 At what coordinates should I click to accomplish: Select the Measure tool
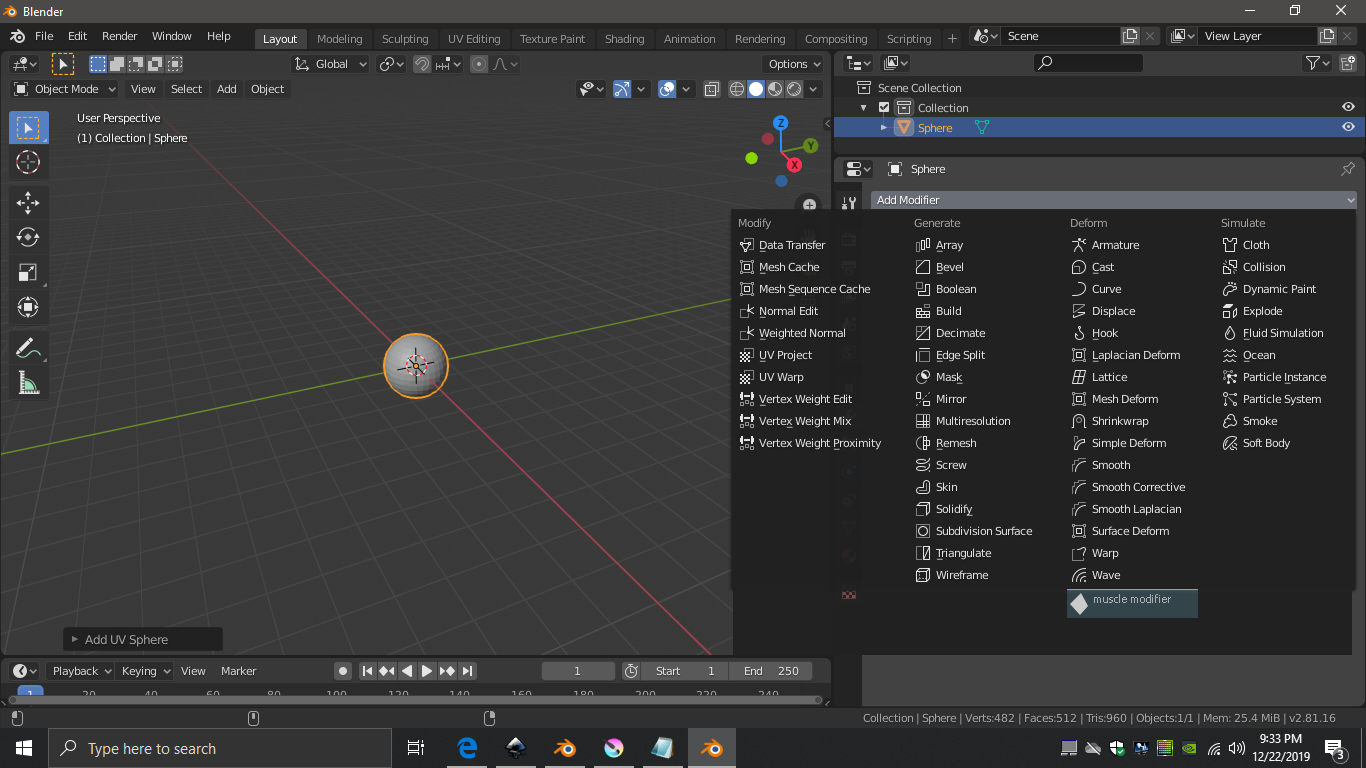[28, 383]
